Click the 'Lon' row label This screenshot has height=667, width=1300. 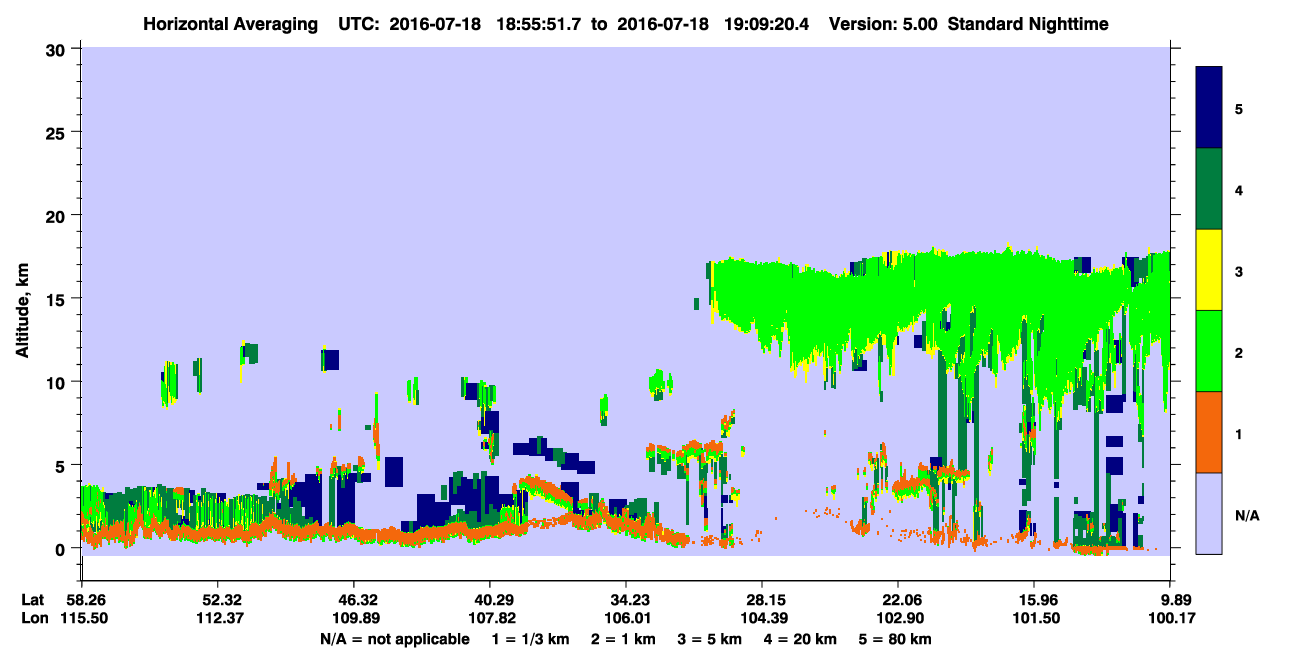34,619
